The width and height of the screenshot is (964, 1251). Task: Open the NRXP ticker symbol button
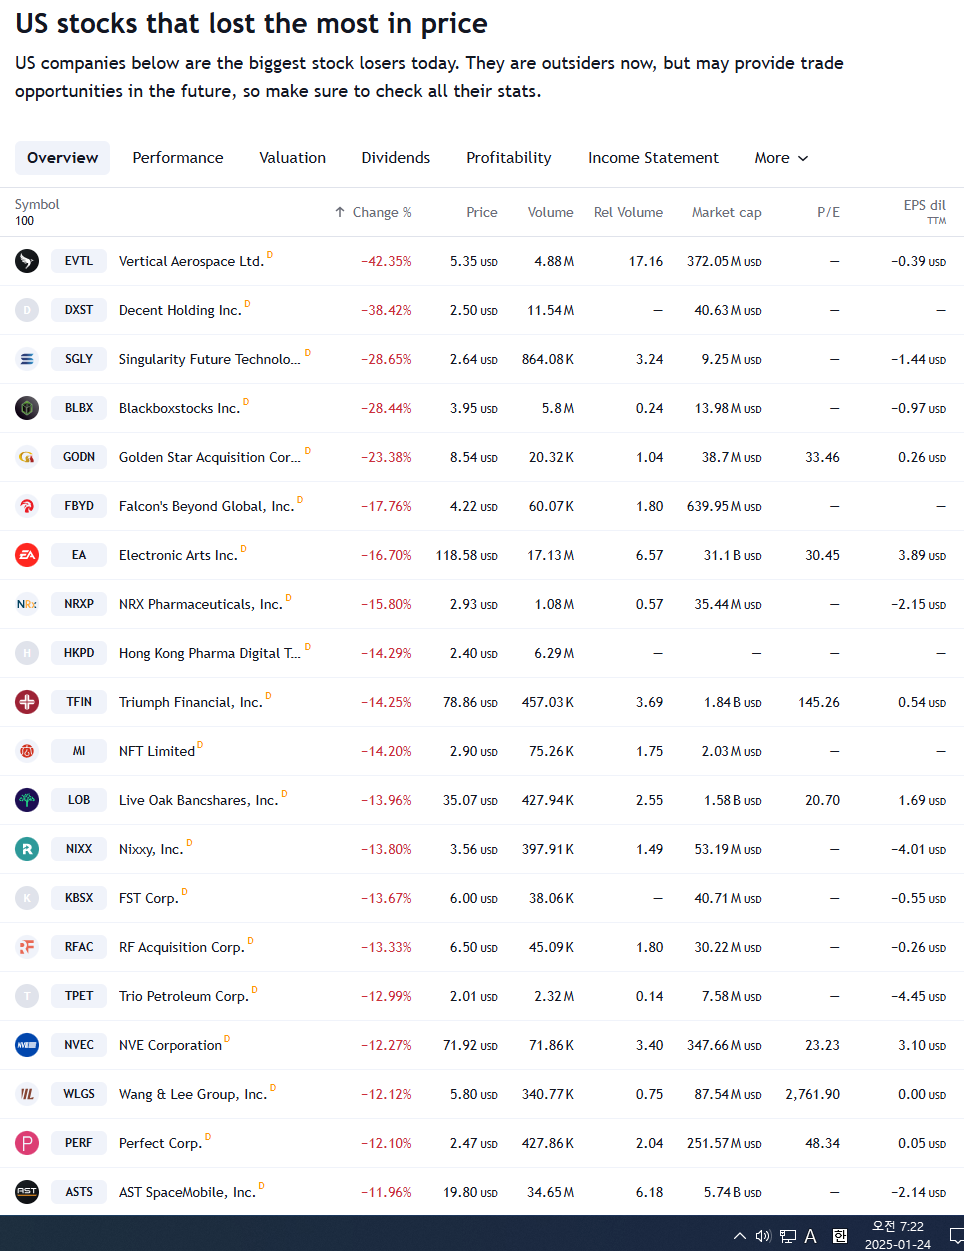[79, 604]
